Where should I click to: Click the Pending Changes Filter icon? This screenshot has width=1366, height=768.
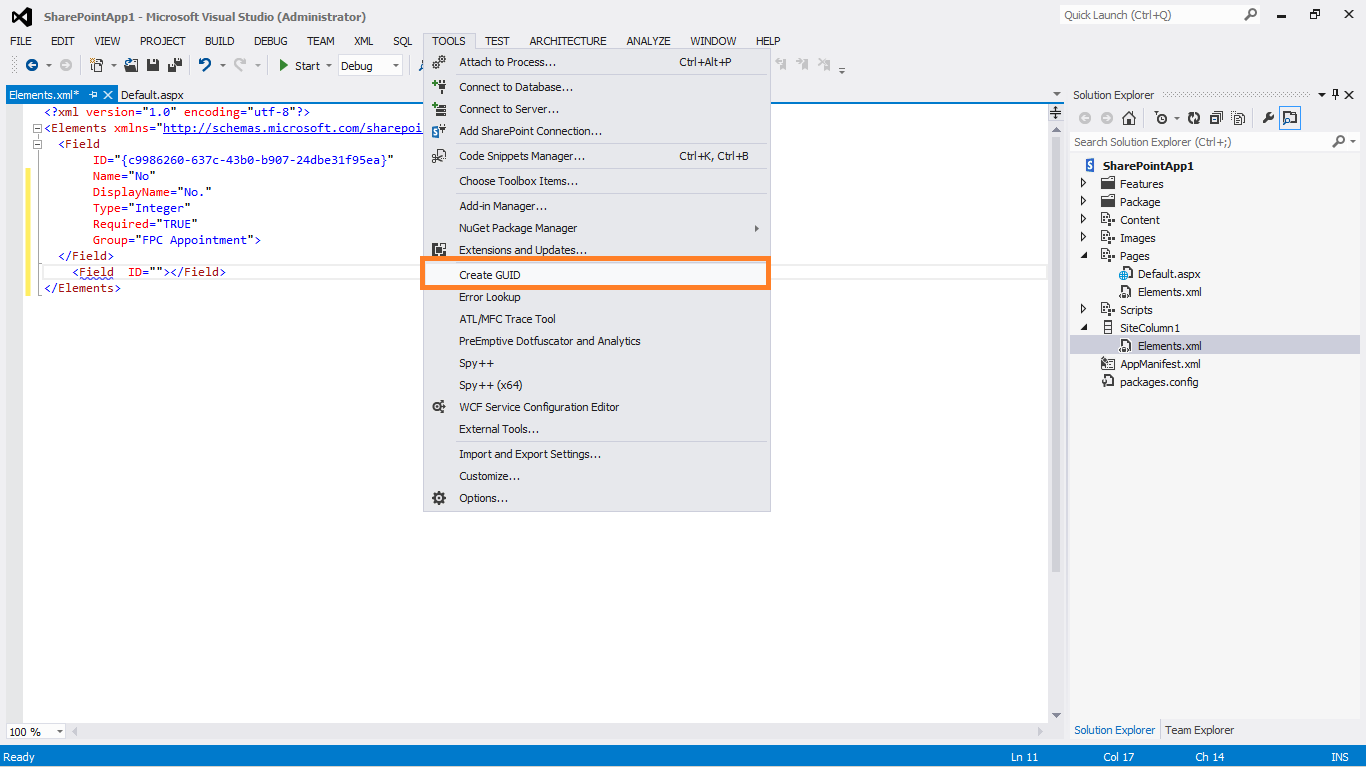tap(1160, 118)
